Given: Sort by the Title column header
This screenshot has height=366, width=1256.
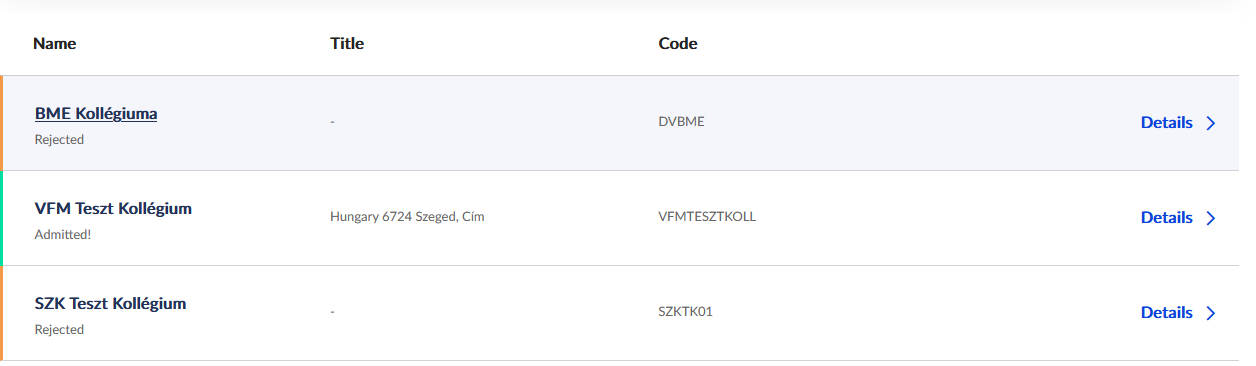Looking at the screenshot, I should pyautogui.click(x=347, y=44).
